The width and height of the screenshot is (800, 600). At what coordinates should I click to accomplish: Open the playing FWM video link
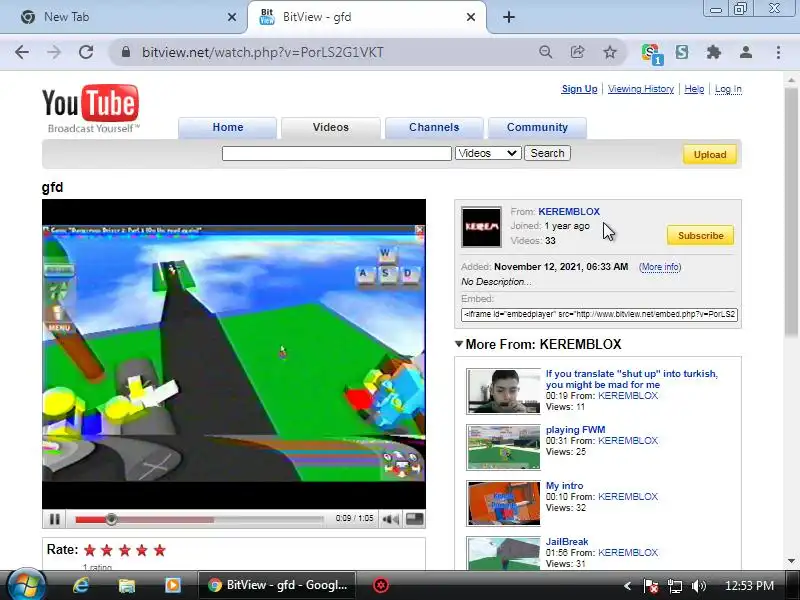pos(576,430)
